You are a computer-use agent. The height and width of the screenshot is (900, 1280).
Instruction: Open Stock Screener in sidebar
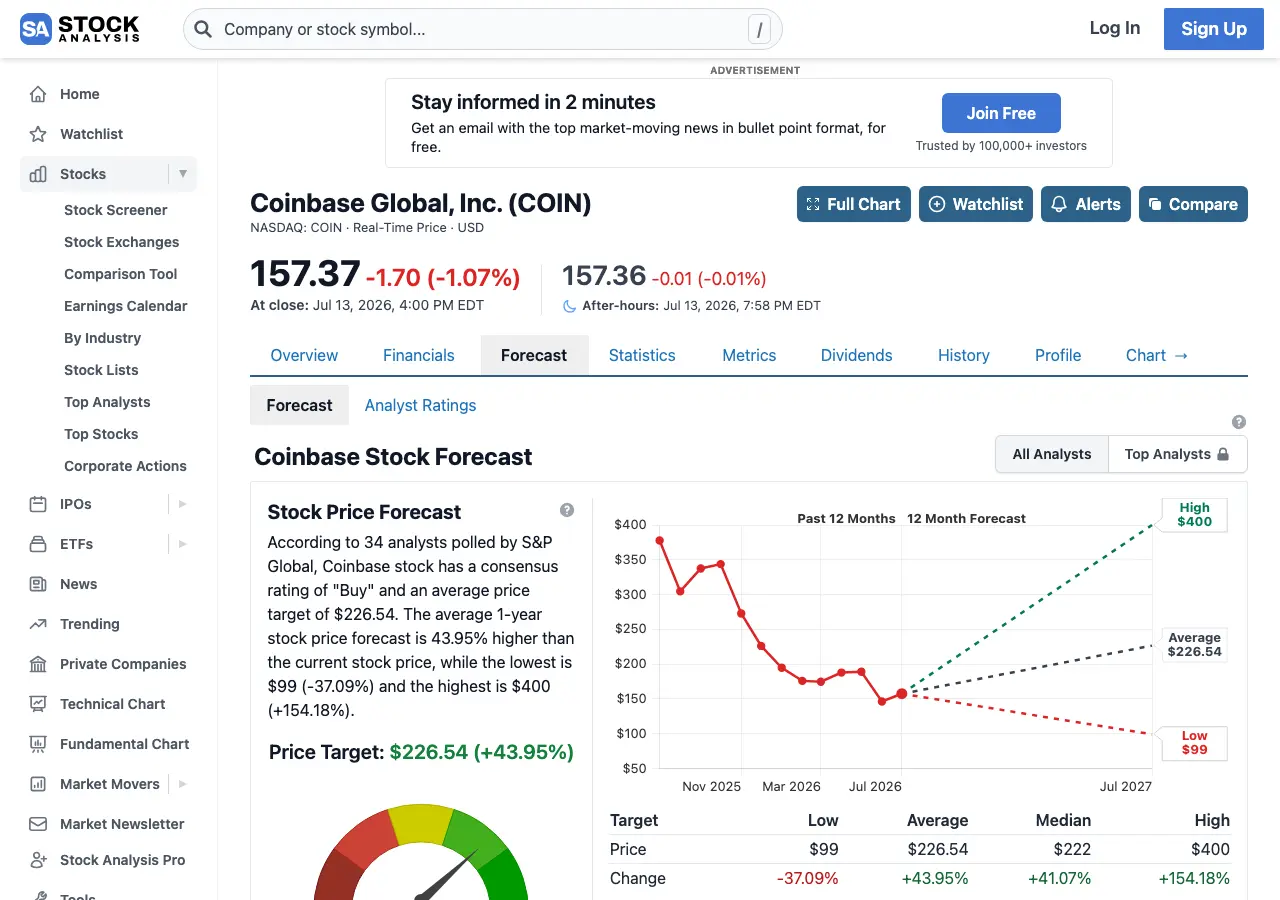tap(116, 210)
